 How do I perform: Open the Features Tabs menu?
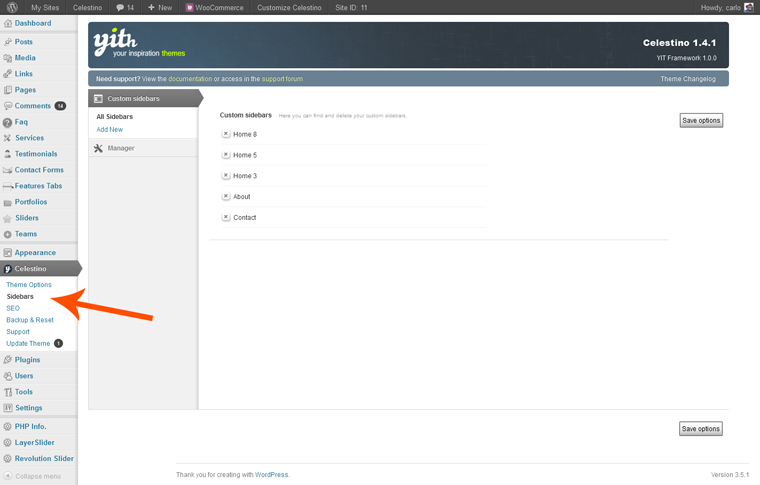39,186
